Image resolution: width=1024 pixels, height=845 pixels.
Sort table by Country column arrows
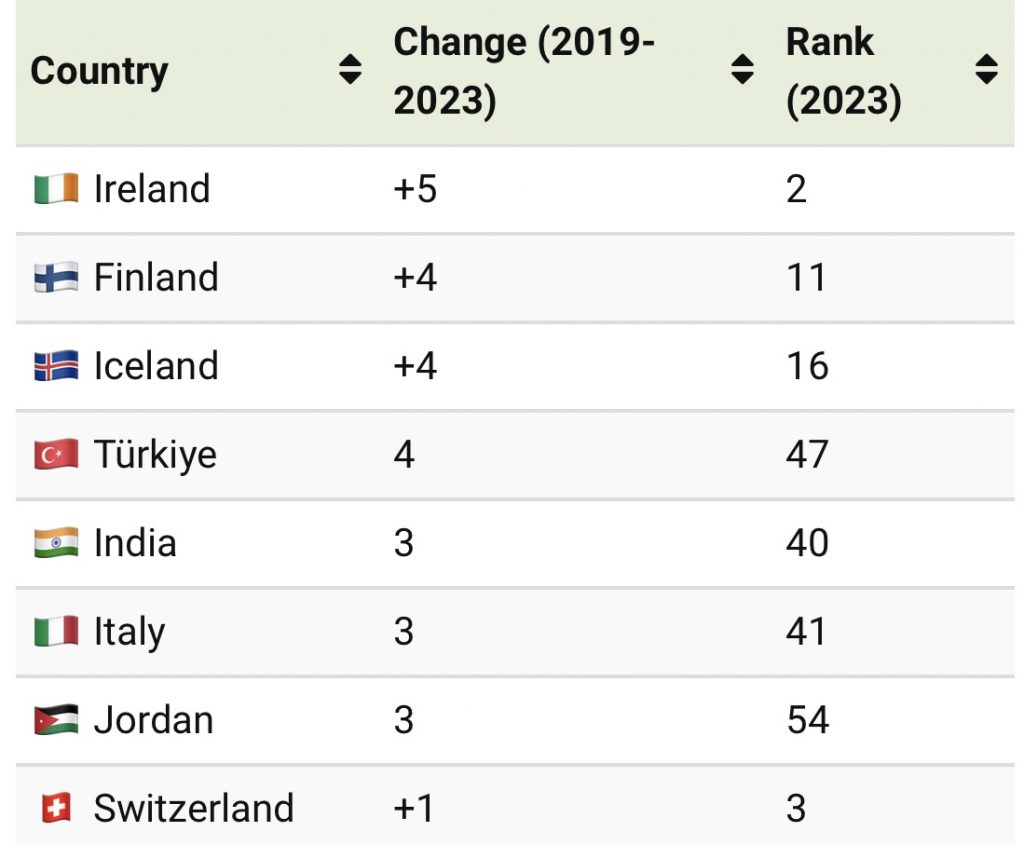350,70
